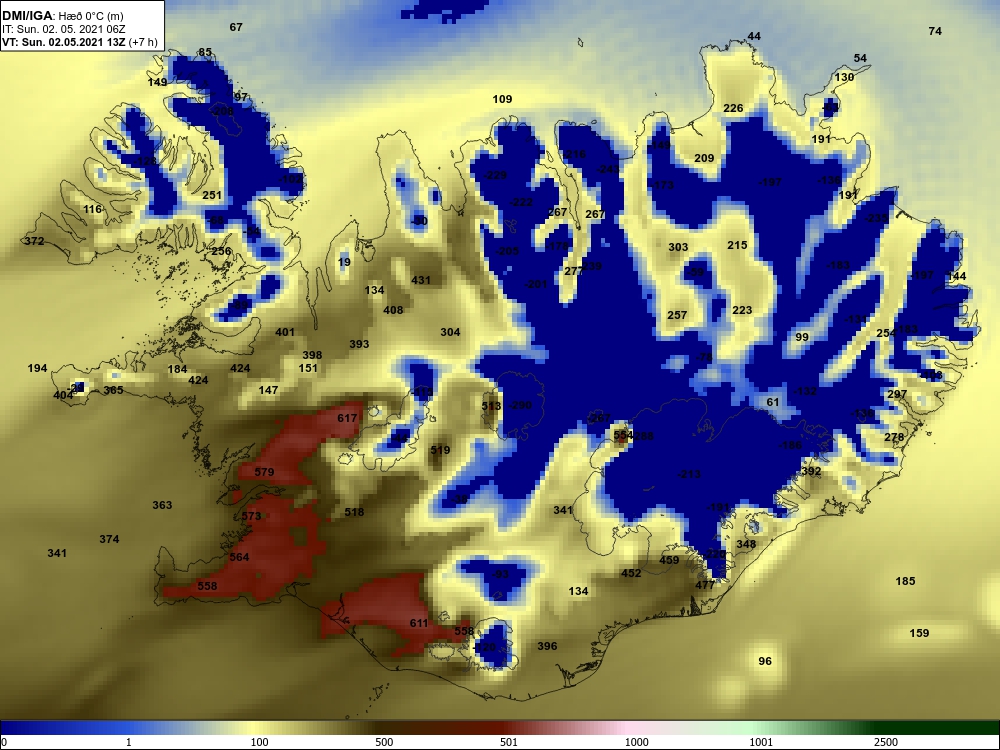Viewport: 1000px width, 750px height.
Task: Click the map value 223
Action: (742, 310)
